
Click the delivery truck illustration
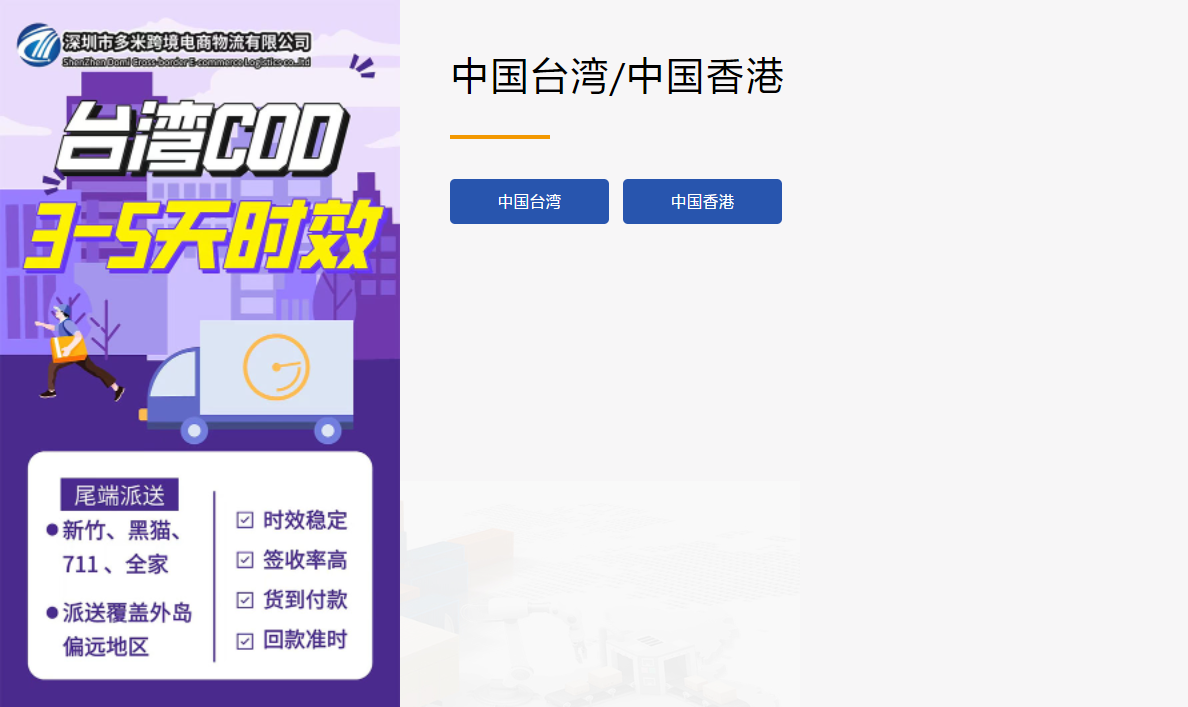pos(248,381)
